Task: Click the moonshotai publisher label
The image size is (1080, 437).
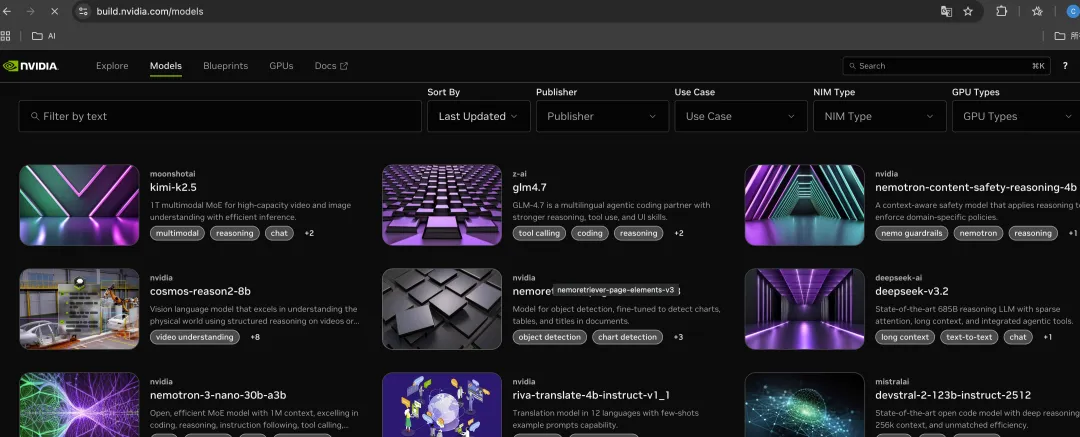Action: pos(173,174)
